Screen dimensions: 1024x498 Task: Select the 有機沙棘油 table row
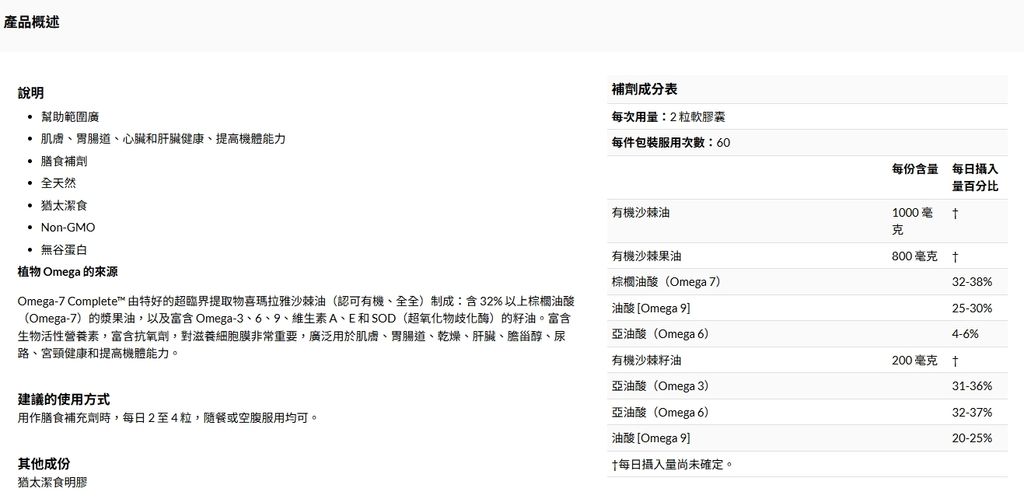click(641, 213)
